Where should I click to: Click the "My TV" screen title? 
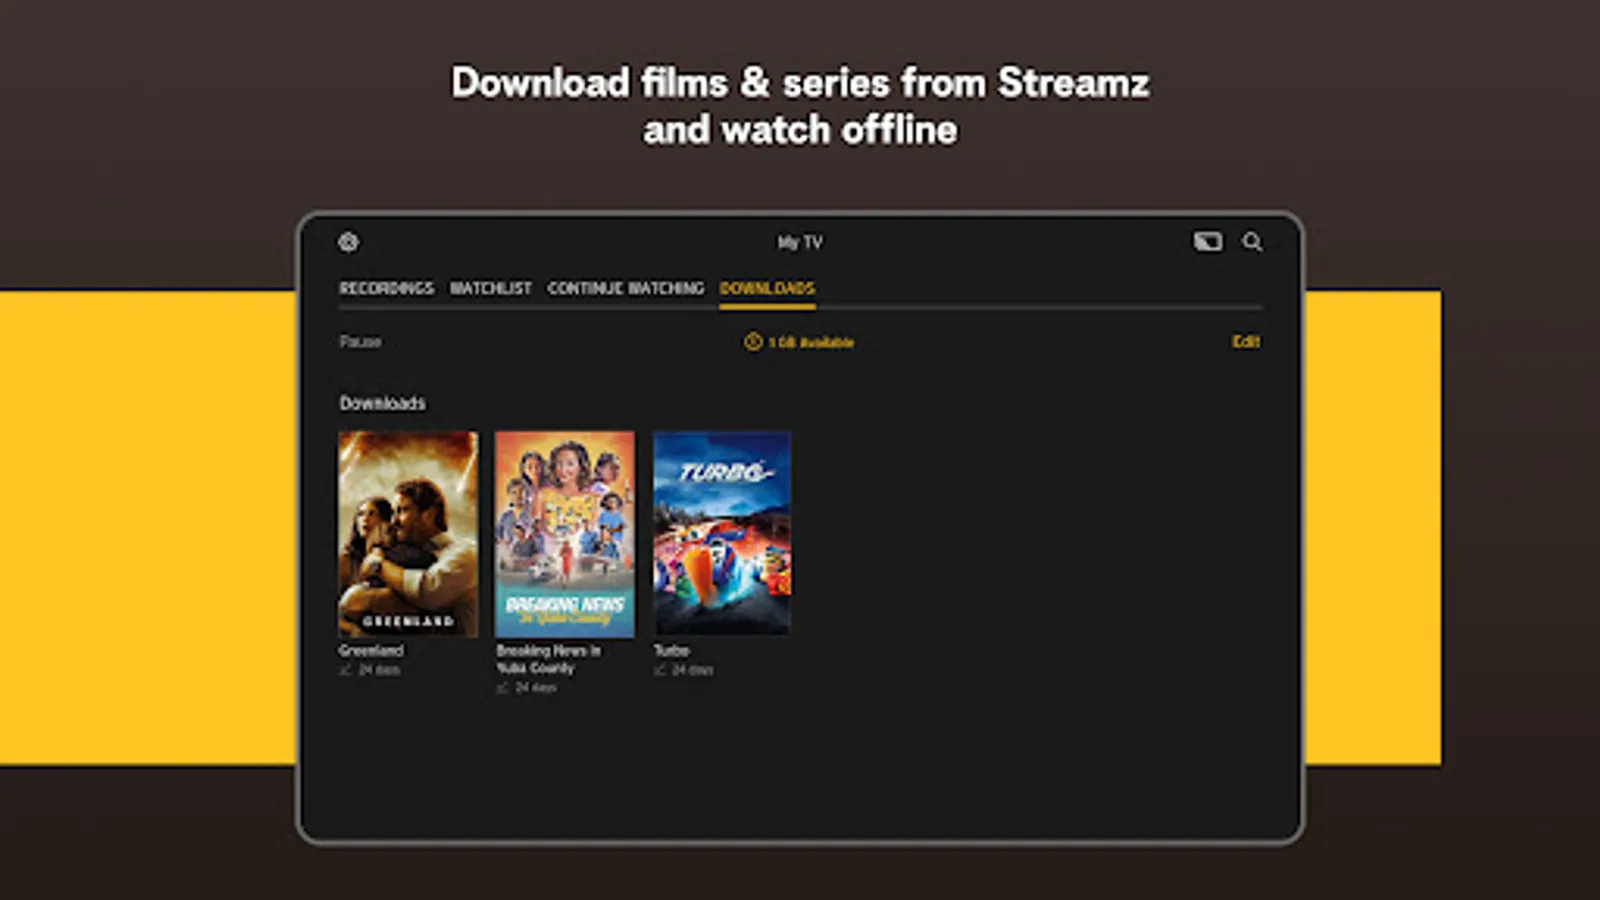click(x=800, y=242)
